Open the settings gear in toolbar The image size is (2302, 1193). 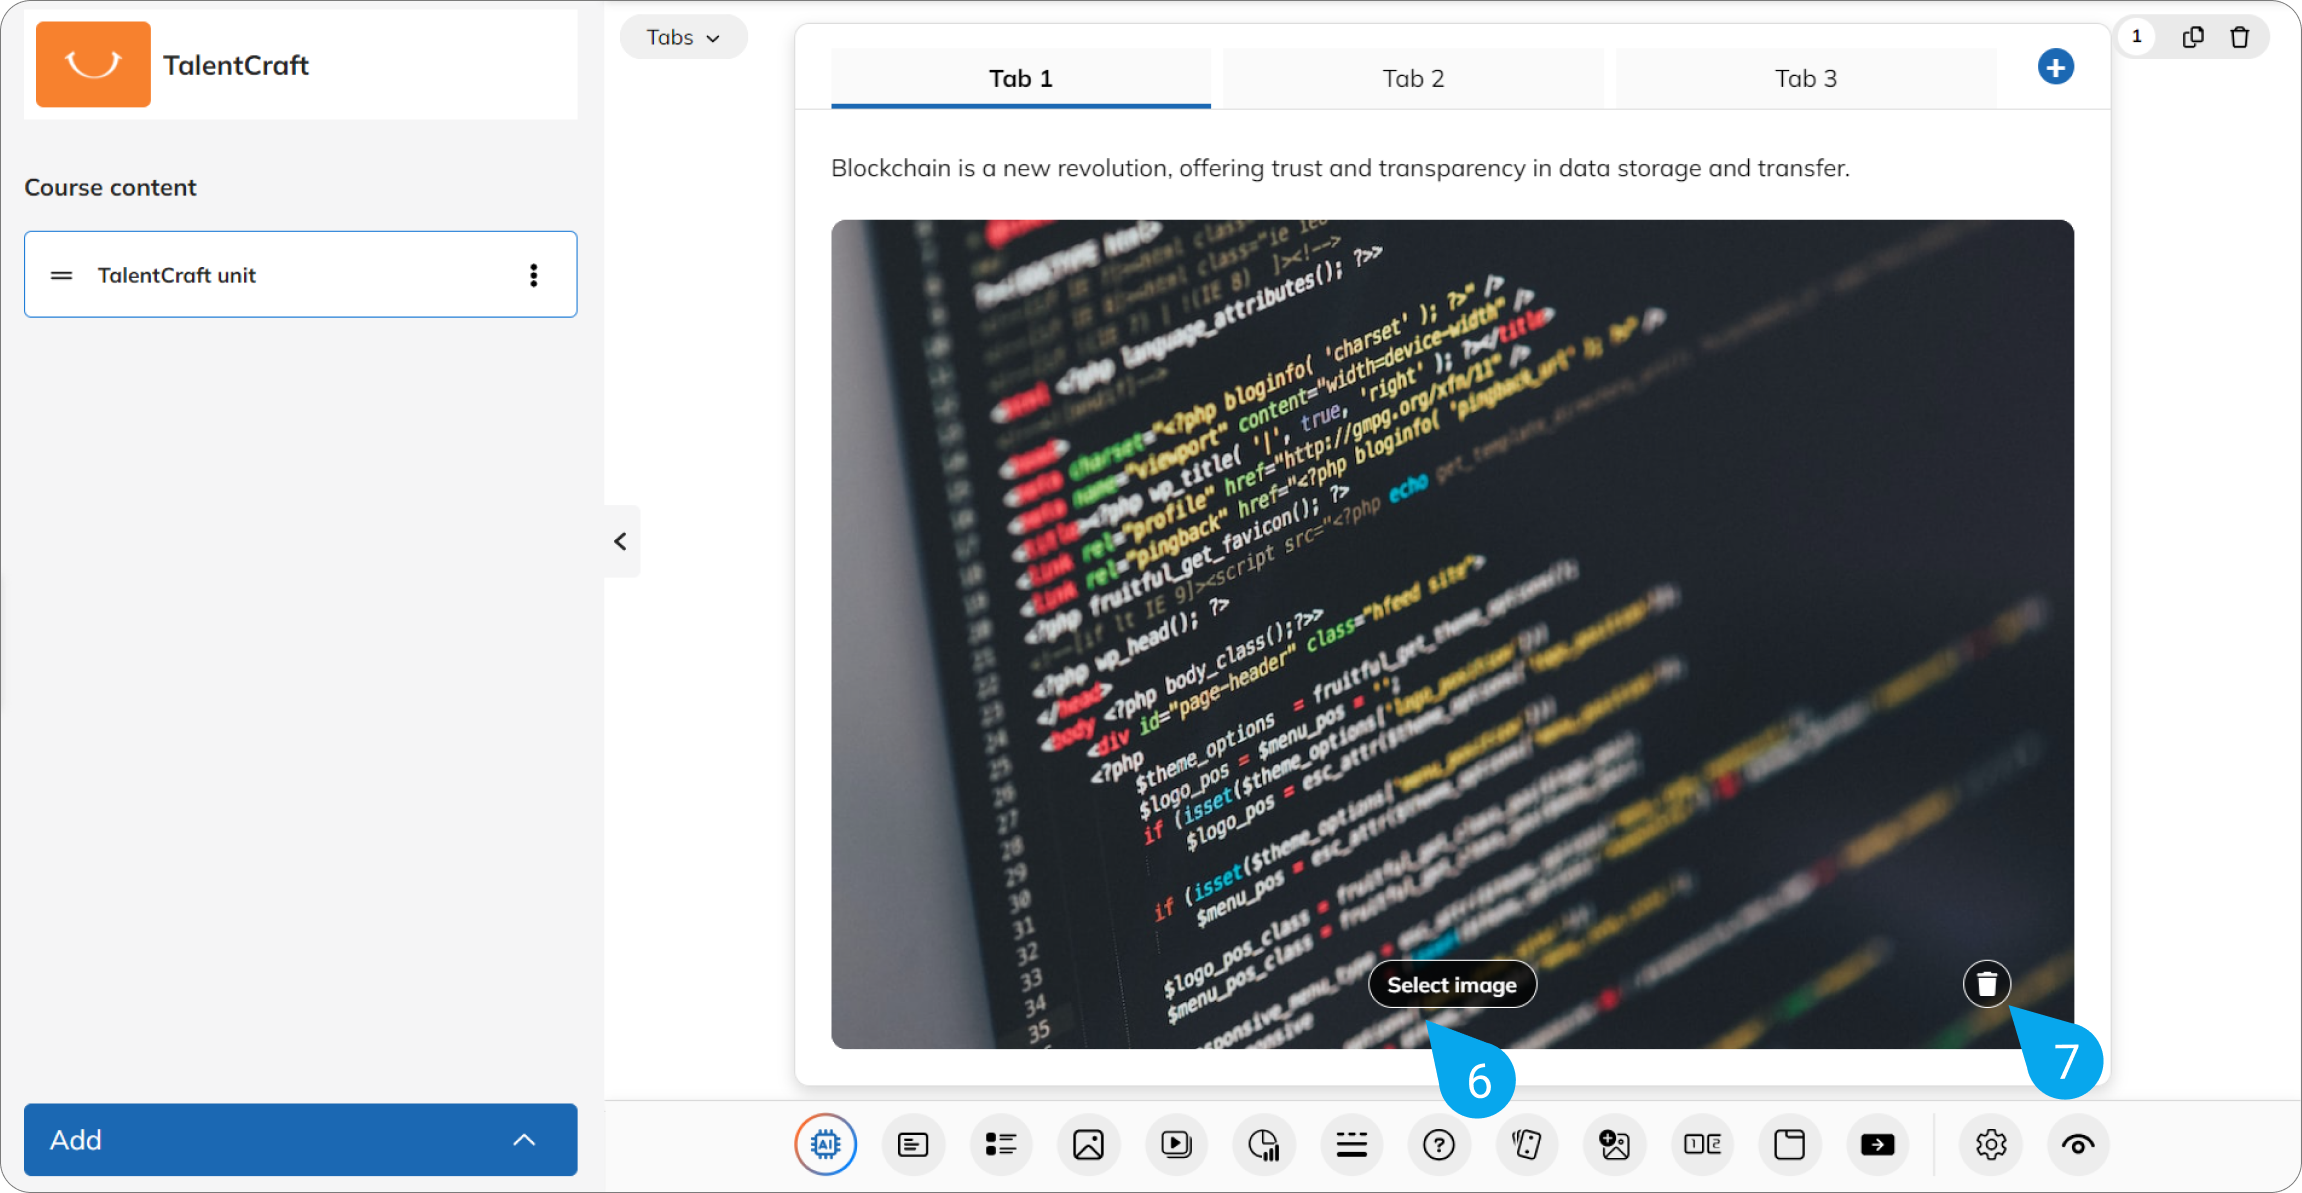tap(1990, 1144)
